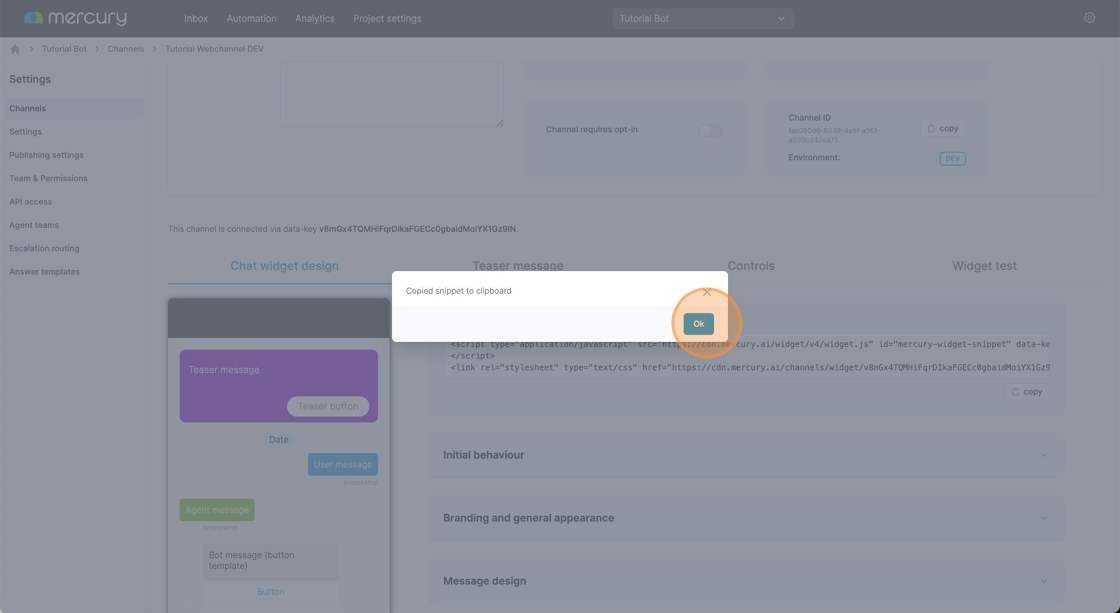Close the copied snippet dialog
This screenshot has width=1120, height=613.
tap(706, 292)
